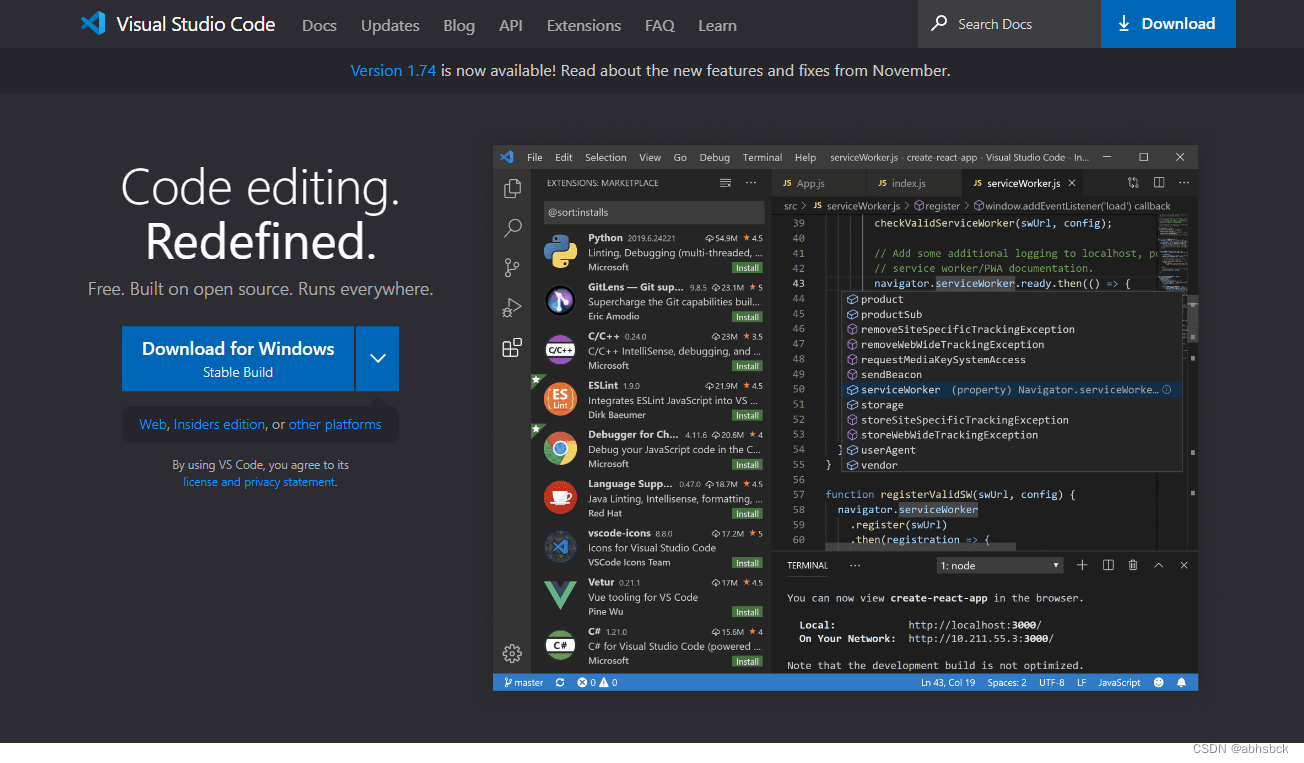
Task: Click the filter lines icon in Extensions header
Action: (726, 183)
